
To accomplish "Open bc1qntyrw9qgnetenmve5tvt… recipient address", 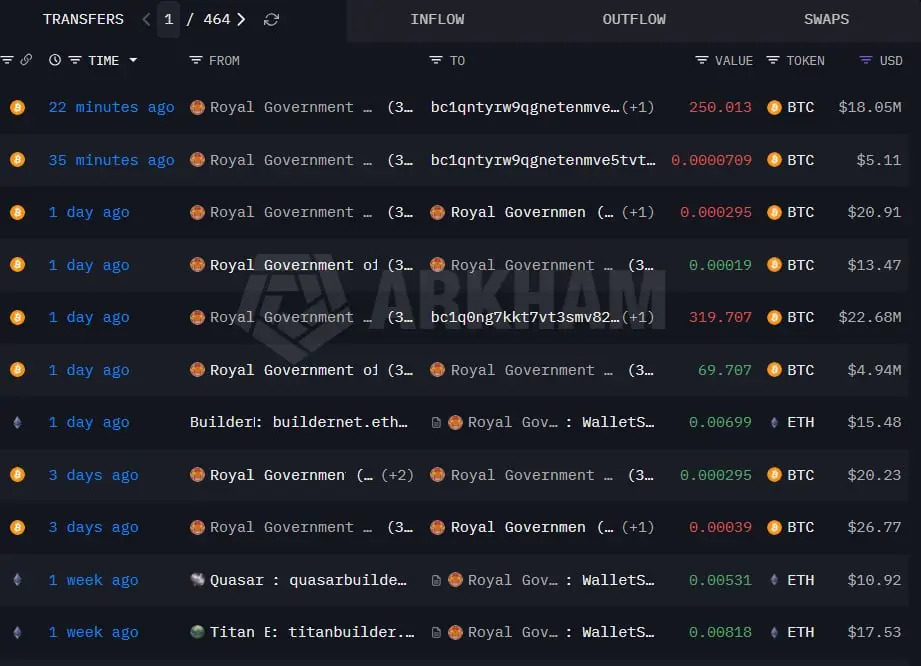I will point(543,160).
